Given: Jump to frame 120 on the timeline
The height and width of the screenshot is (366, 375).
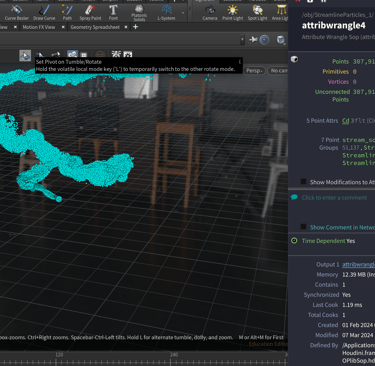Looking at the screenshot, I should click(59, 354).
